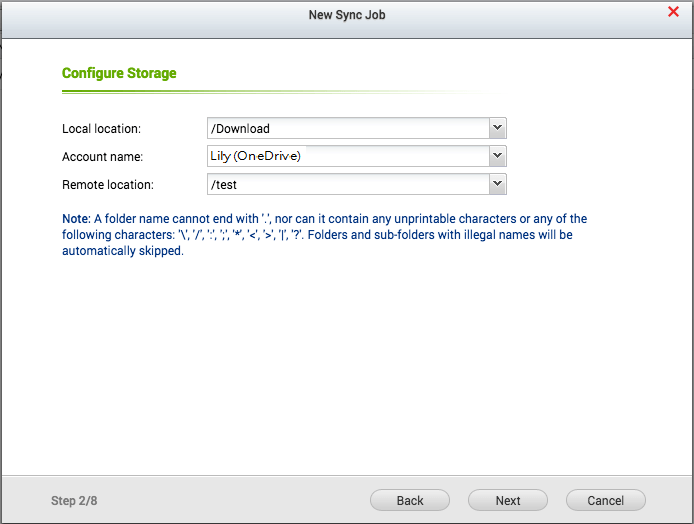
Task: Click the Local location label
Action: pyautogui.click(x=101, y=129)
